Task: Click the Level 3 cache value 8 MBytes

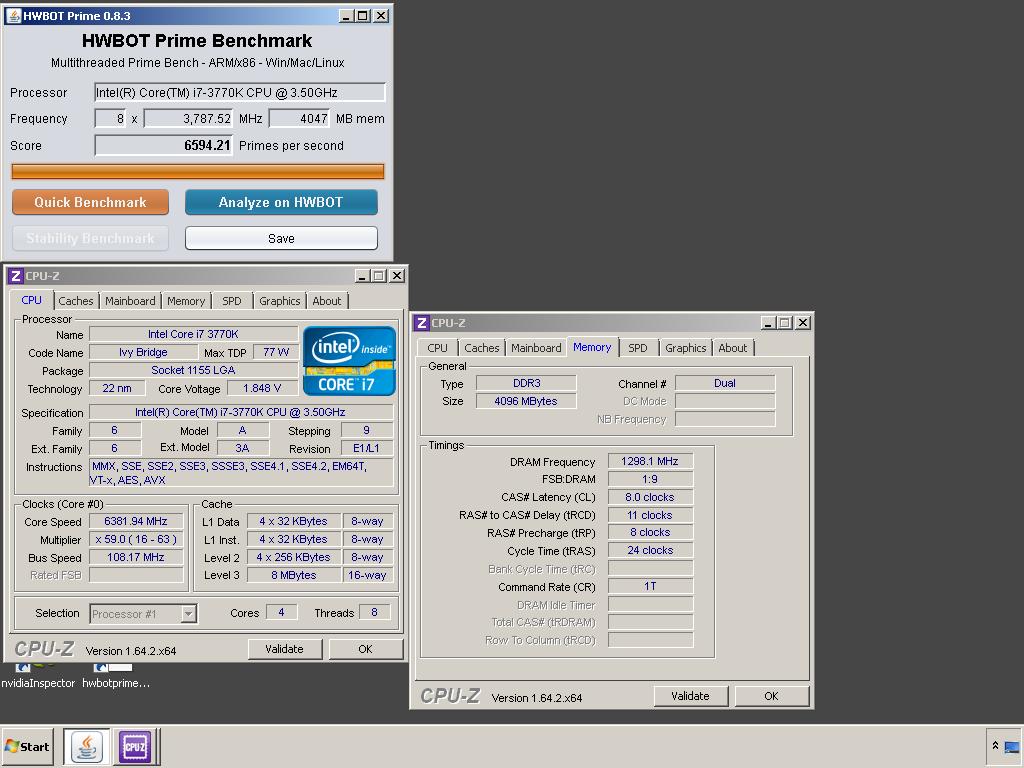Action: point(294,575)
